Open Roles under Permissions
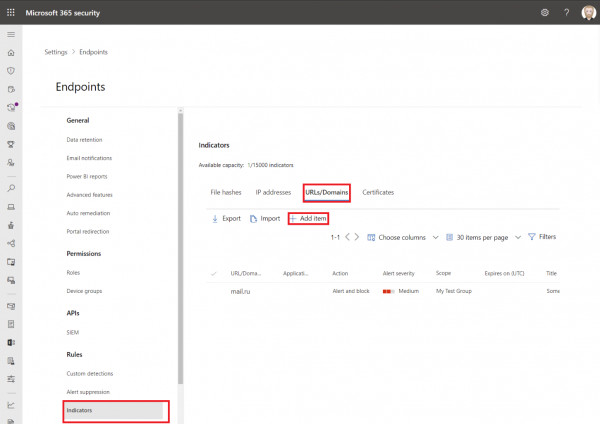This screenshot has height=424, width=600. (73, 273)
